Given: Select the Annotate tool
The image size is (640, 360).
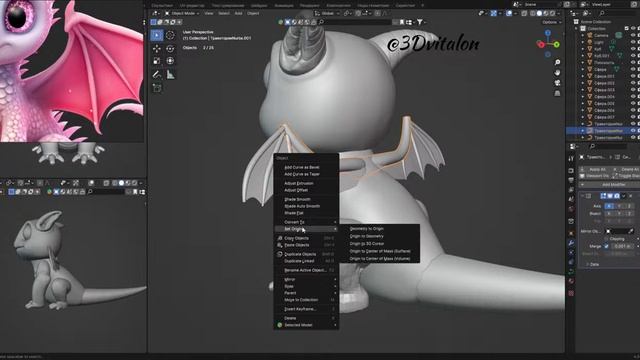Looking at the screenshot, I should coord(157,75).
